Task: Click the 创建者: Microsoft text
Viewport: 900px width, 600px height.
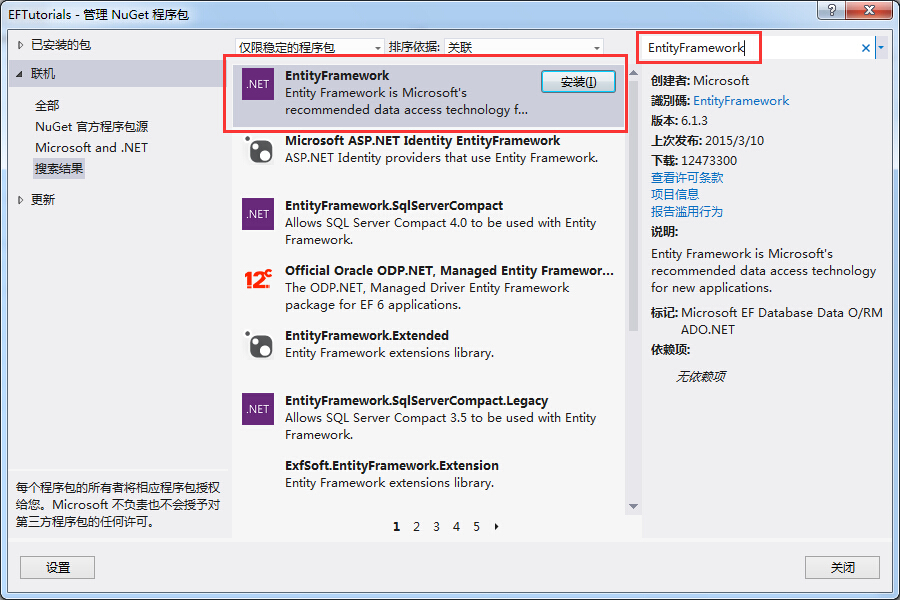Action: (x=700, y=81)
